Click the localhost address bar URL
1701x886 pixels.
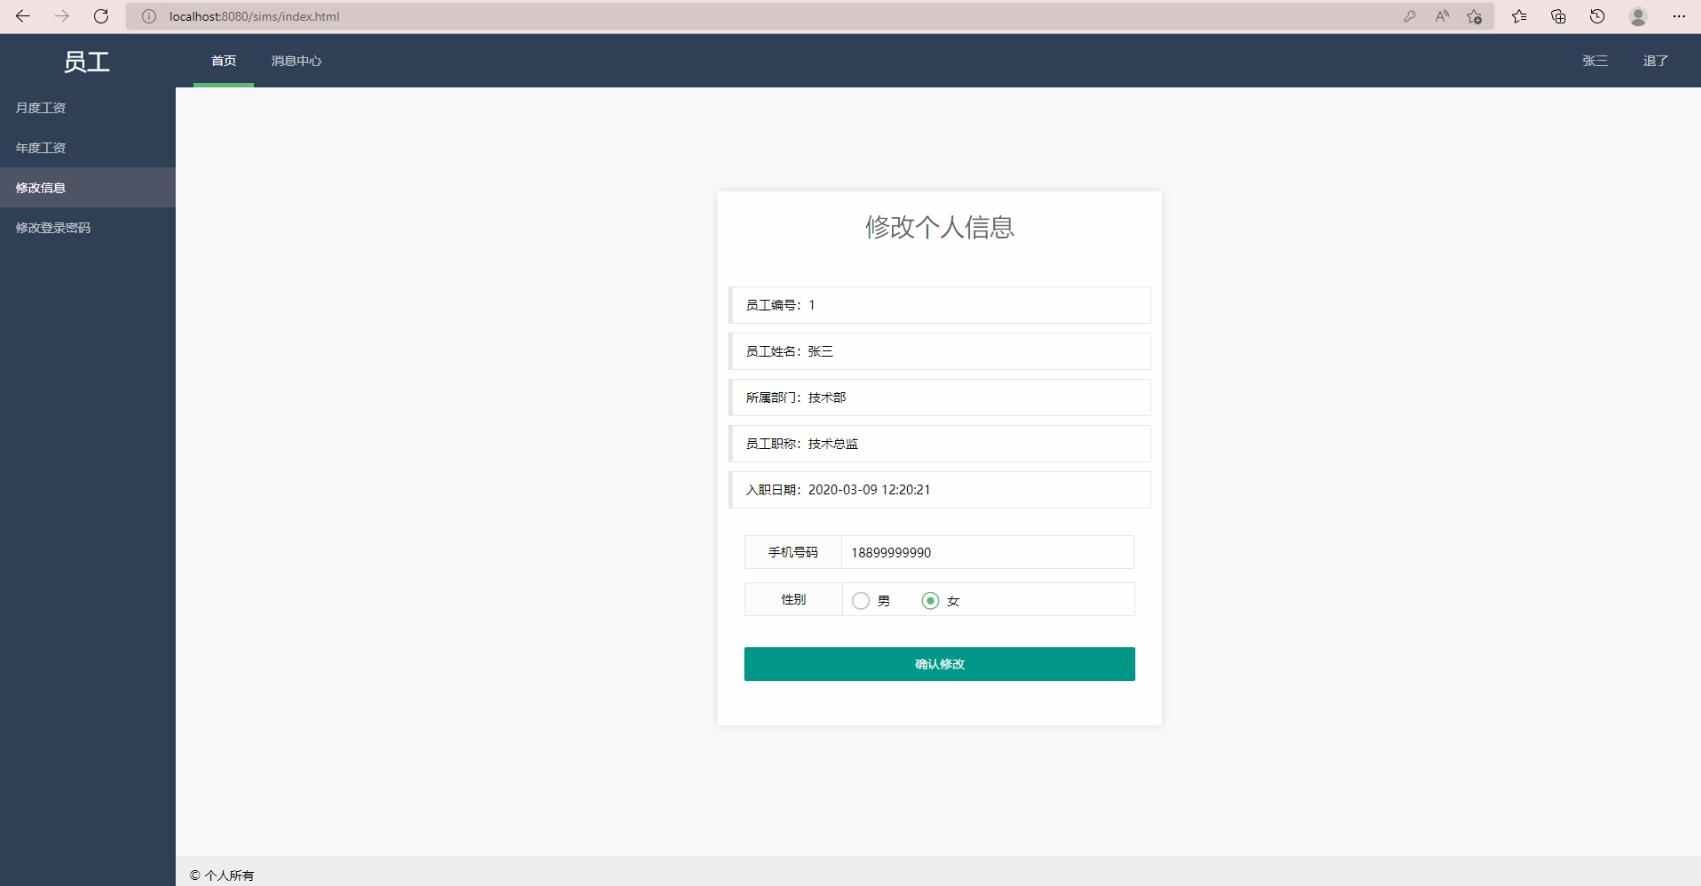tap(254, 16)
